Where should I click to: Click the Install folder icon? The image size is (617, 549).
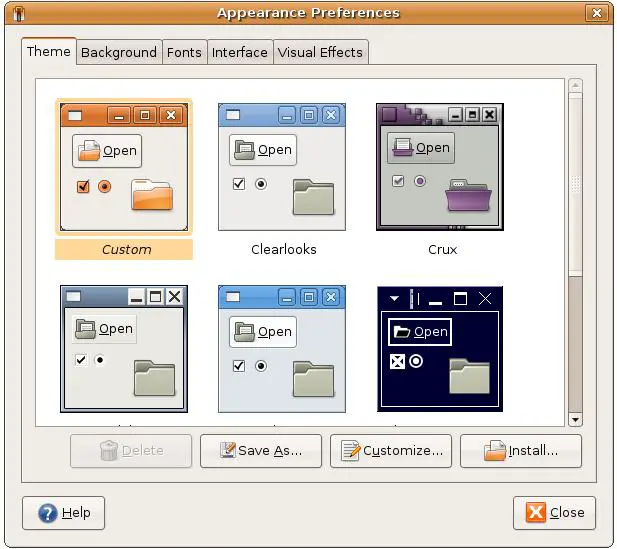coord(495,451)
